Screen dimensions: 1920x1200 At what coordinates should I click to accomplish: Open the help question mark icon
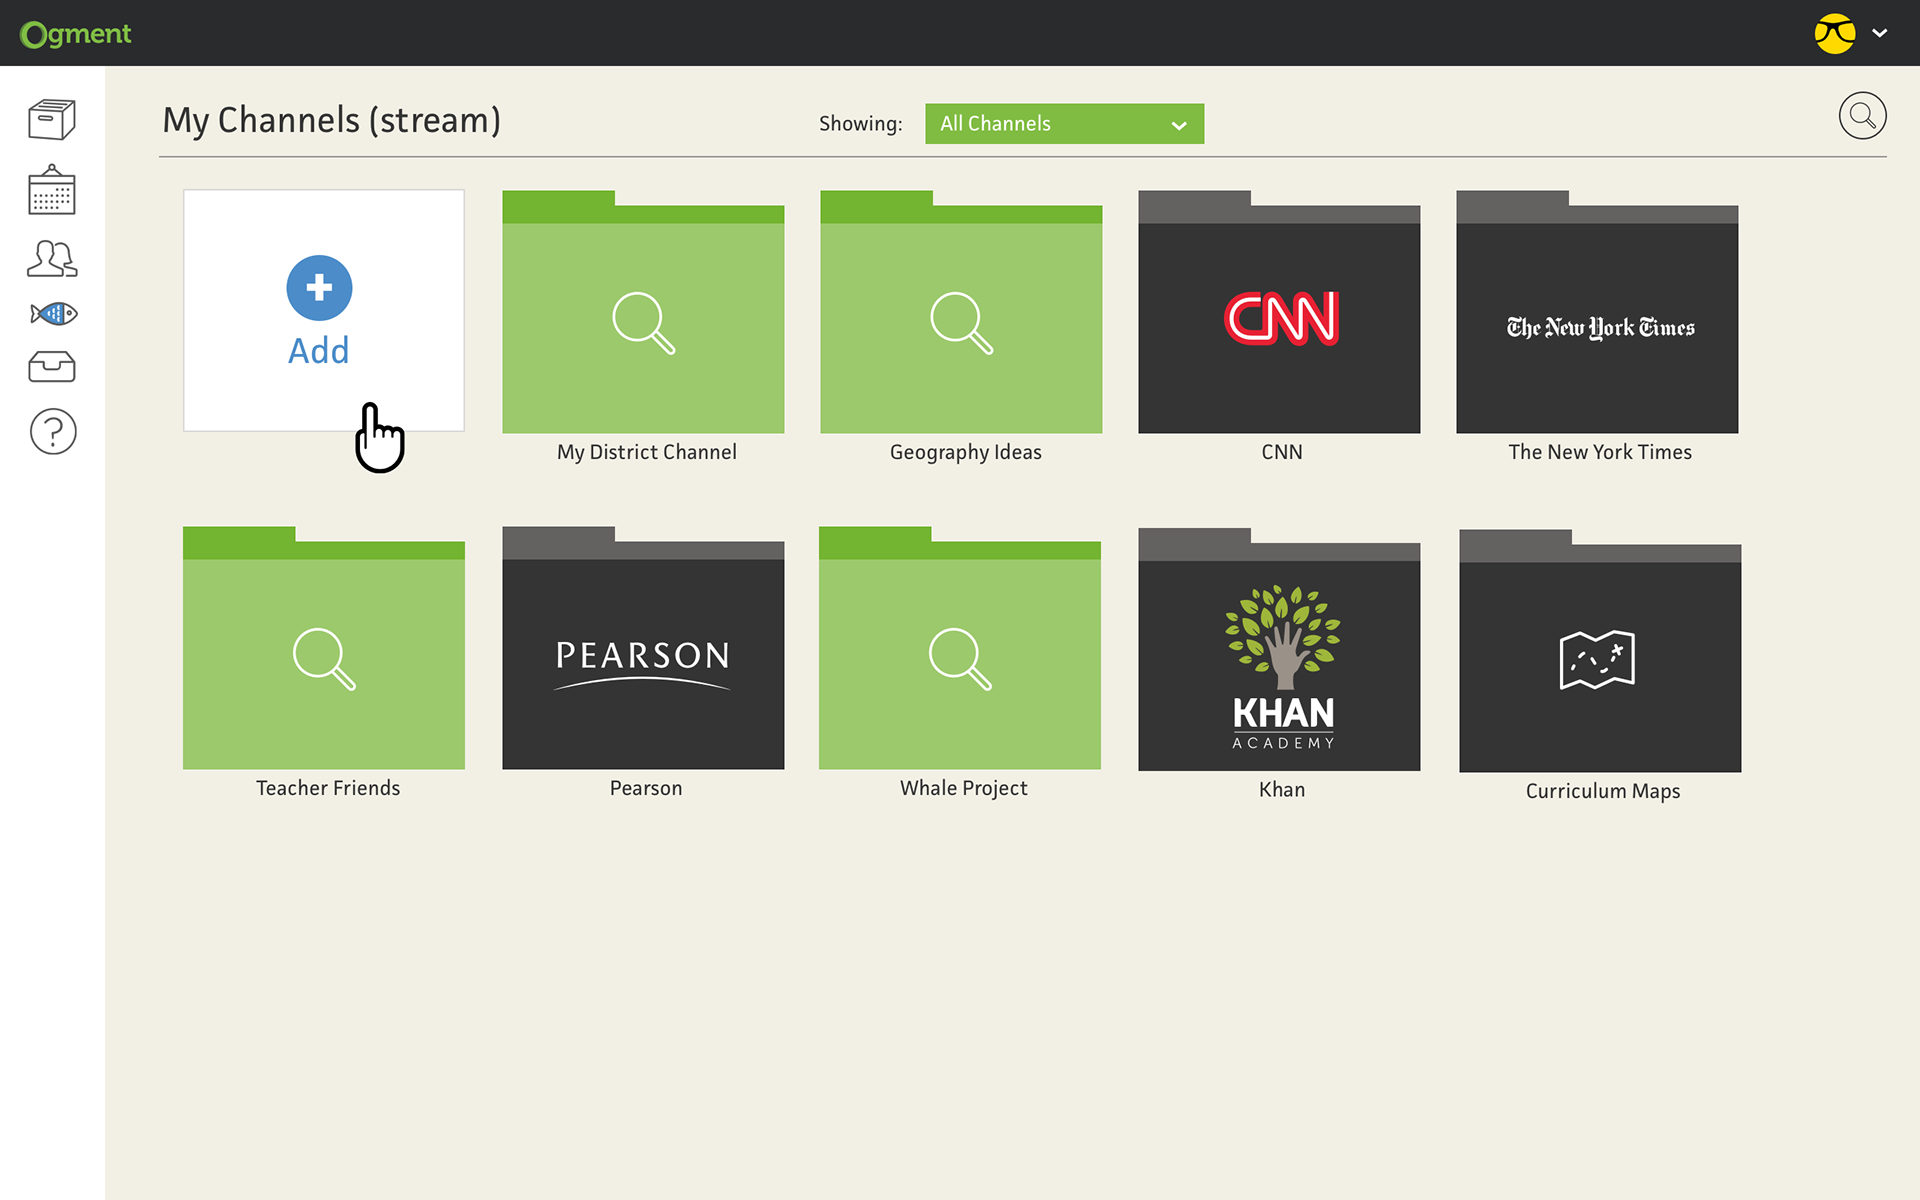tap(53, 432)
